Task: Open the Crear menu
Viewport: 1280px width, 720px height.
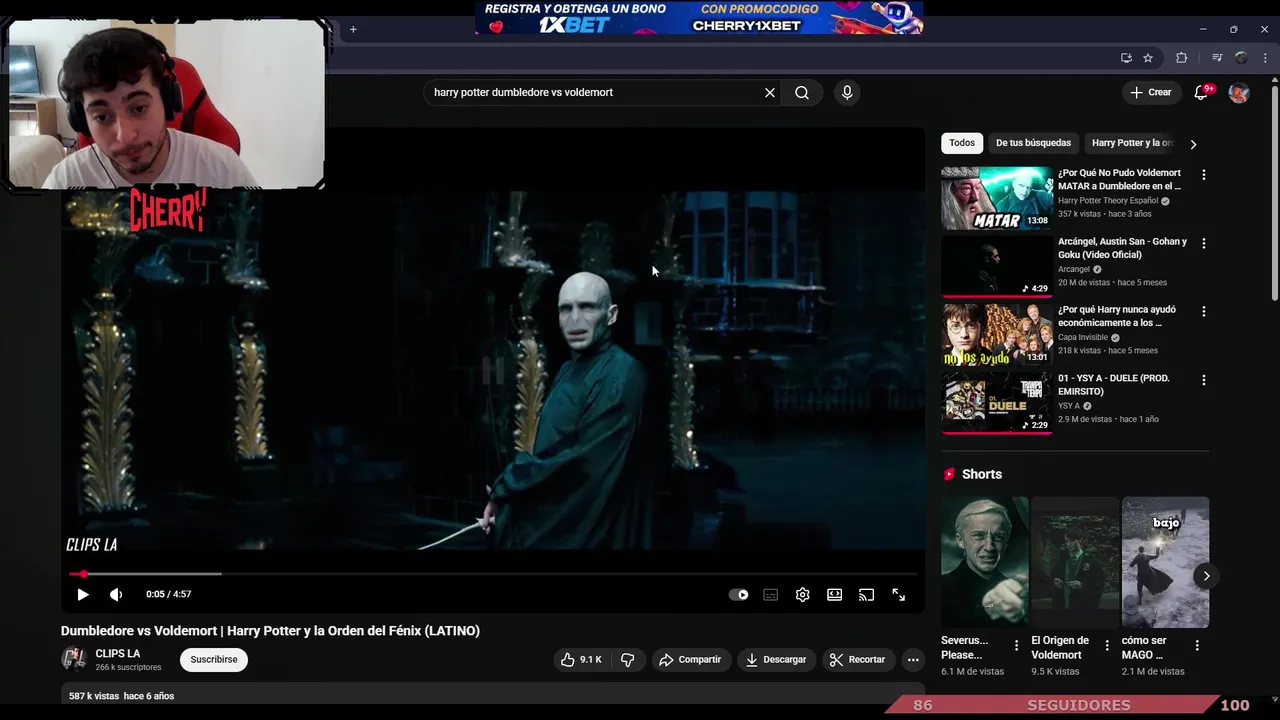Action: (1151, 92)
